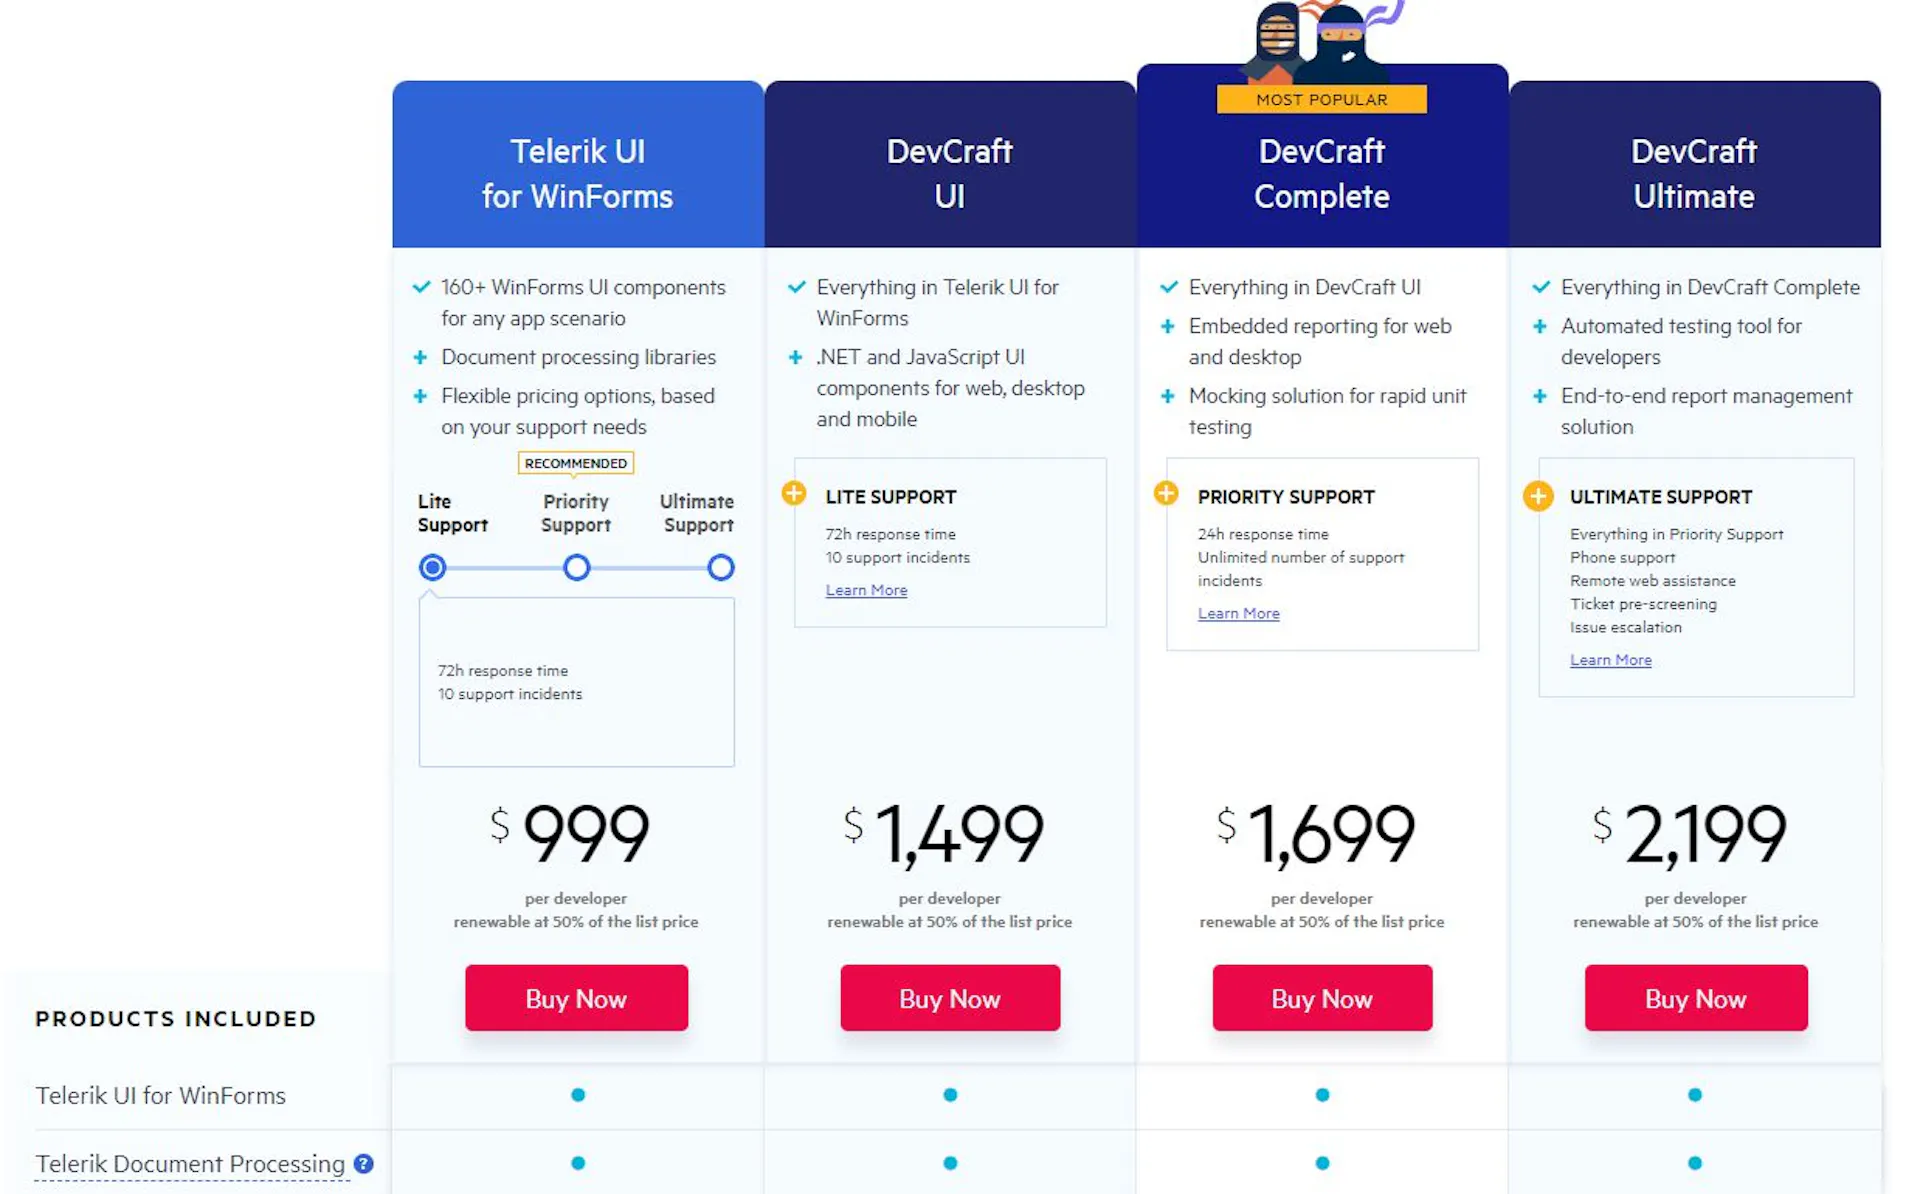This screenshot has height=1194, width=1920.
Task: Click the Telerik UI for WinForms plan header
Action: (x=578, y=173)
